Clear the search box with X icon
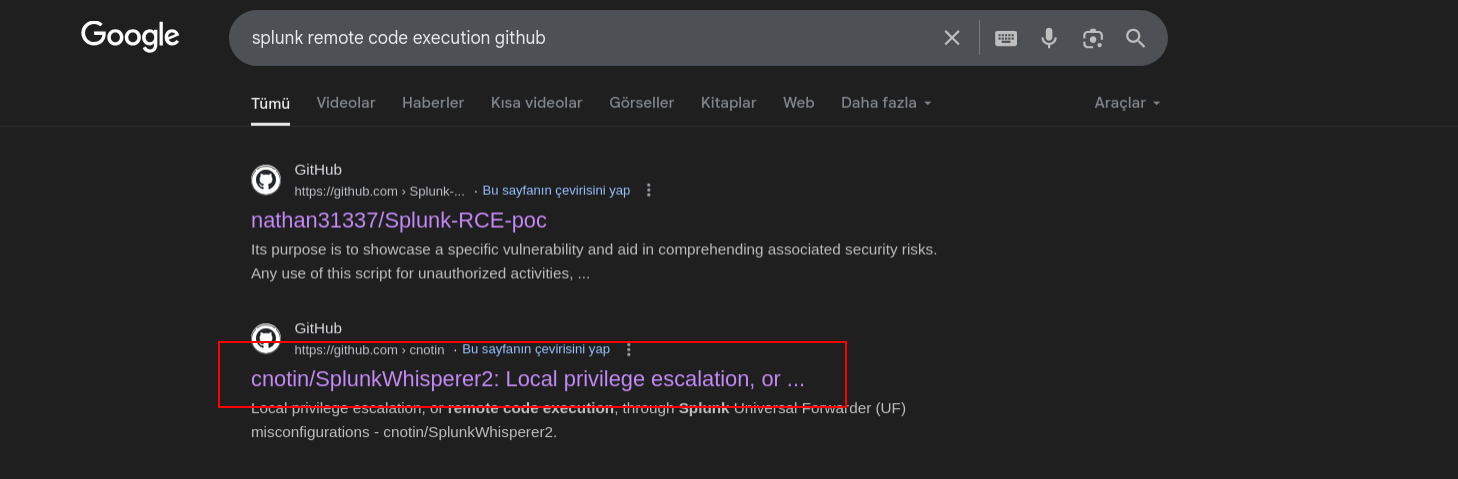The height and width of the screenshot is (479, 1458). (x=952, y=38)
